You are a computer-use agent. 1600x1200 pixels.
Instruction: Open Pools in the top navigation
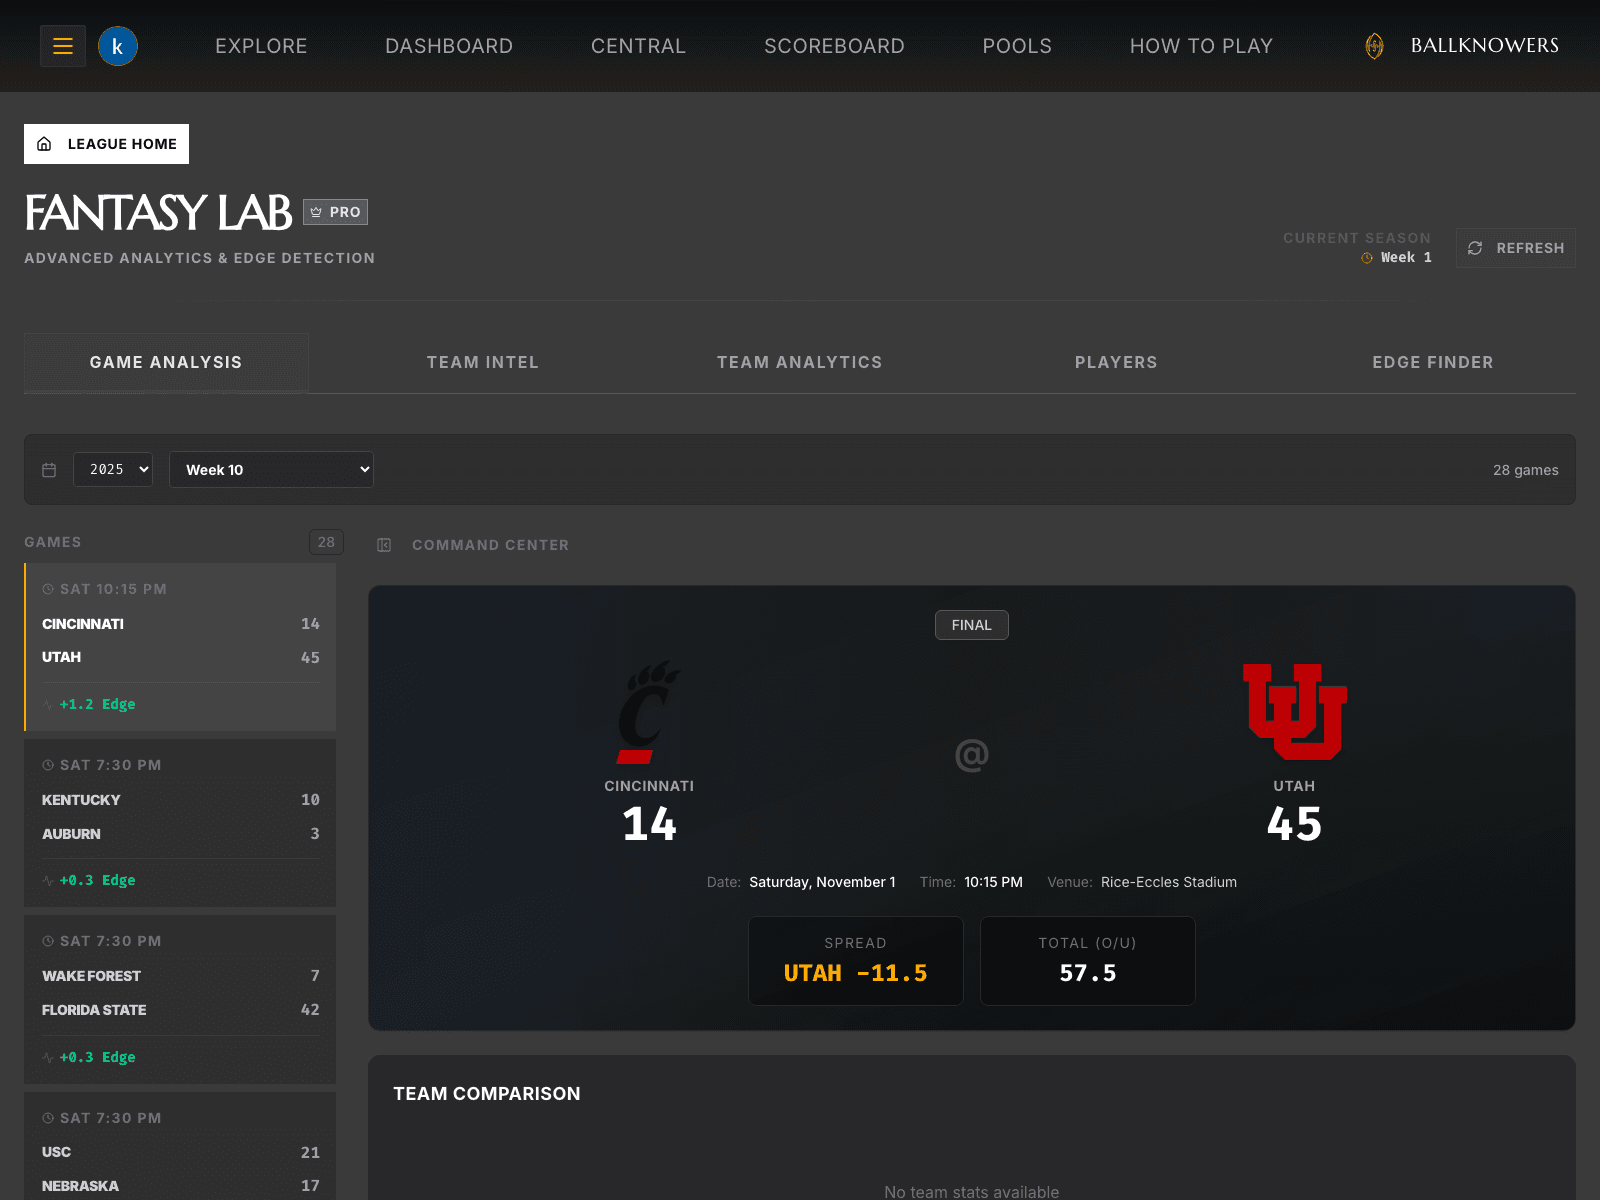[x=1017, y=46]
